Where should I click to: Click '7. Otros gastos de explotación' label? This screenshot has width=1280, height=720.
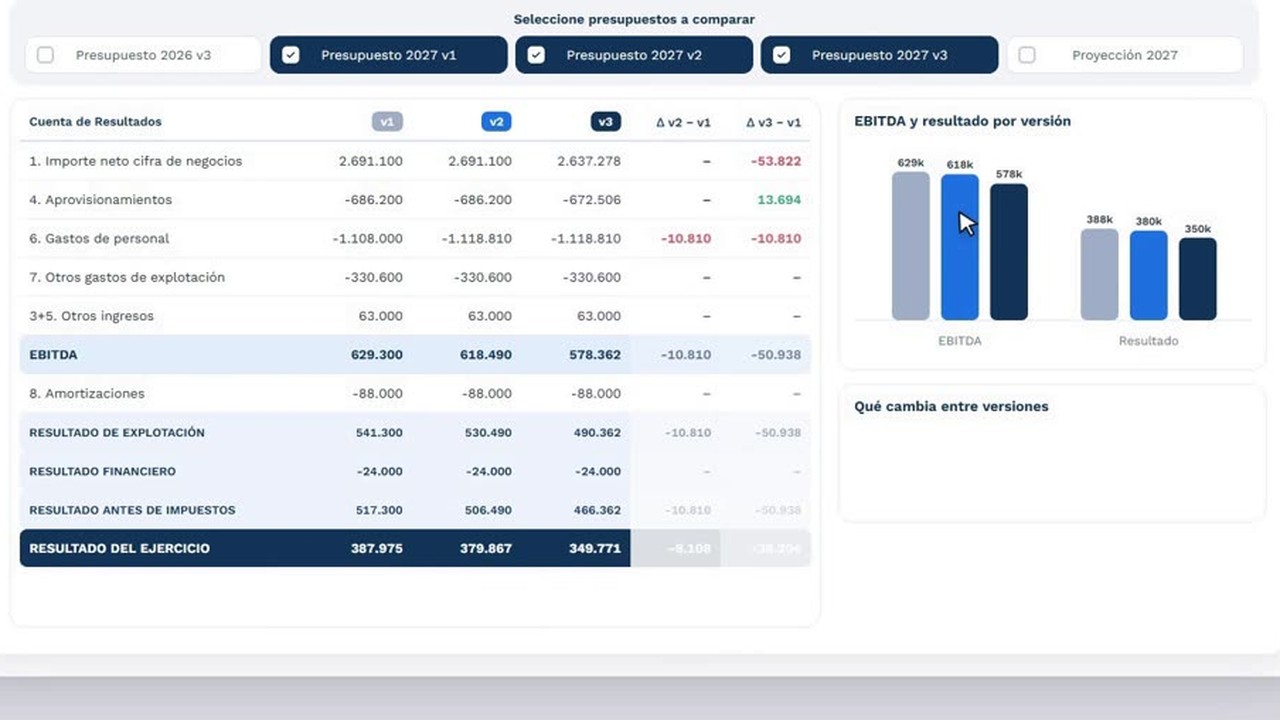[127, 278]
